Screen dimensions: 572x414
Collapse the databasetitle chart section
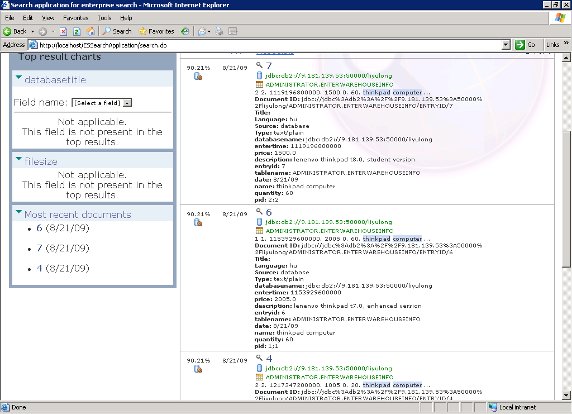point(19,78)
